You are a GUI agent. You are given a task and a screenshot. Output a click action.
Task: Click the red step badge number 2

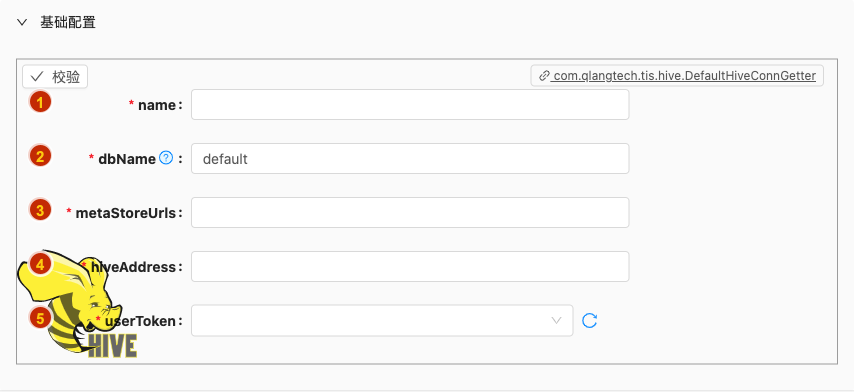tap(40, 156)
